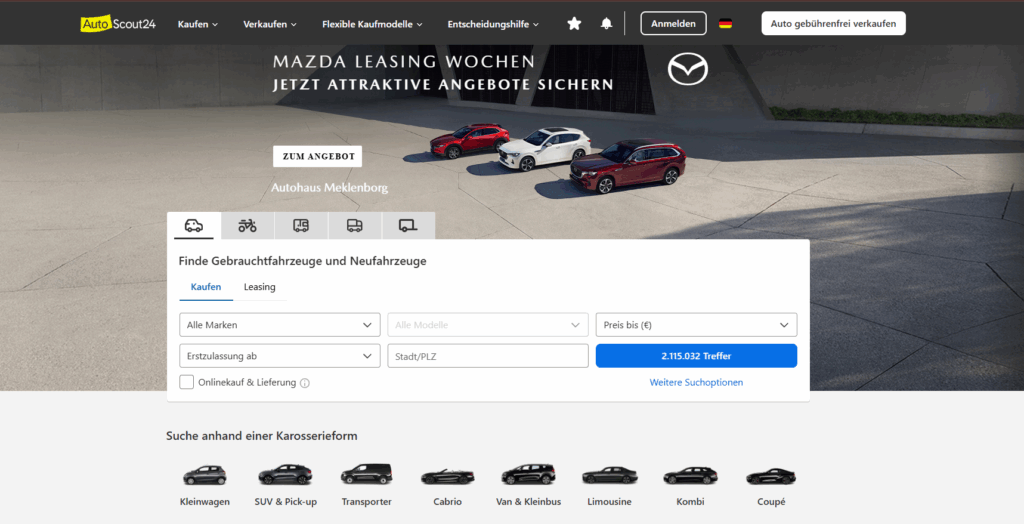This screenshot has width=1024, height=524.
Task: Select the trailer vehicle tab icon
Action: 408,226
